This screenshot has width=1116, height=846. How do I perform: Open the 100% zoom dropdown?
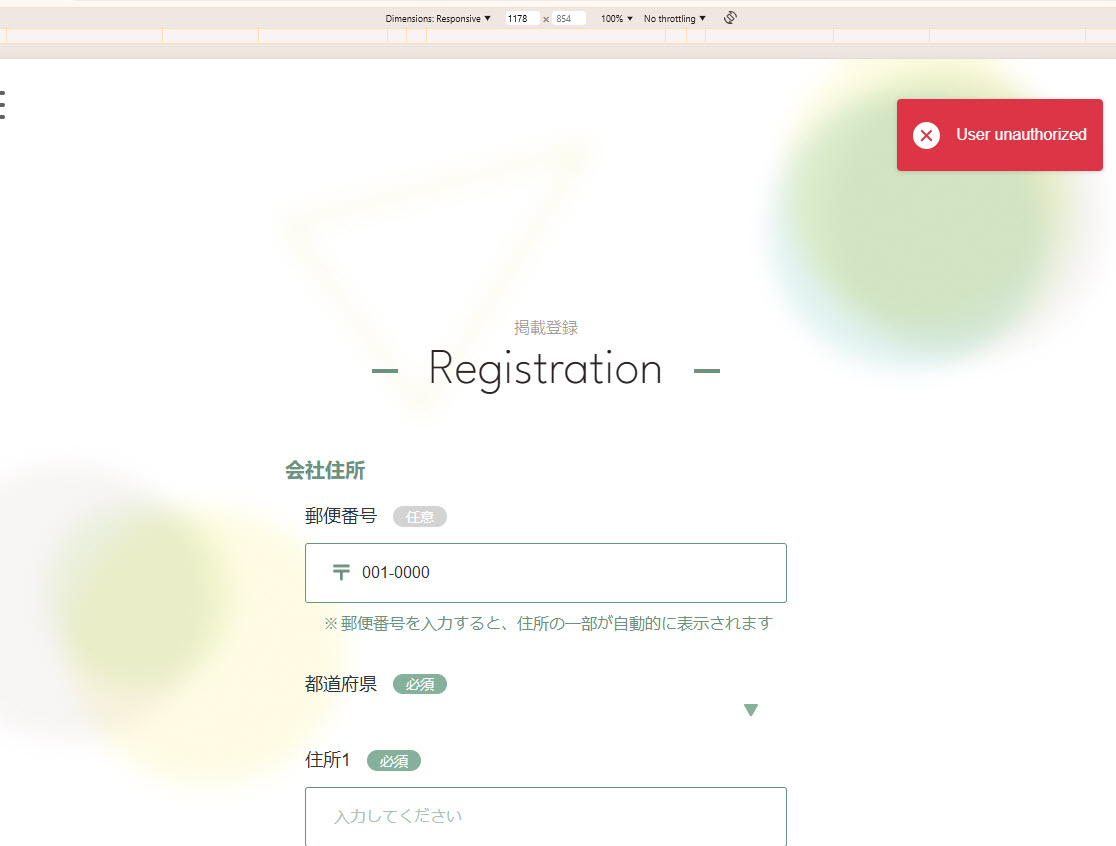[617, 19]
